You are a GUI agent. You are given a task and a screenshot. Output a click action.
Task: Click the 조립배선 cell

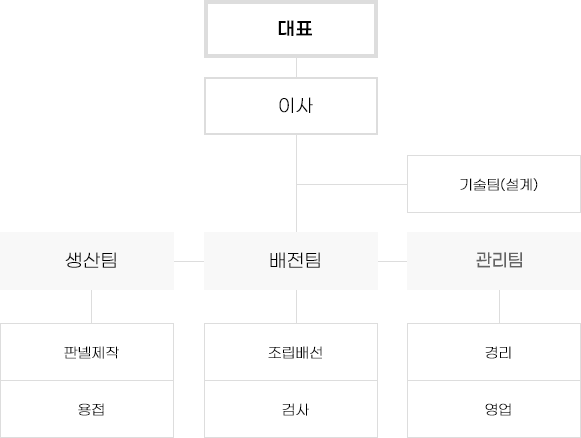[291, 352]
